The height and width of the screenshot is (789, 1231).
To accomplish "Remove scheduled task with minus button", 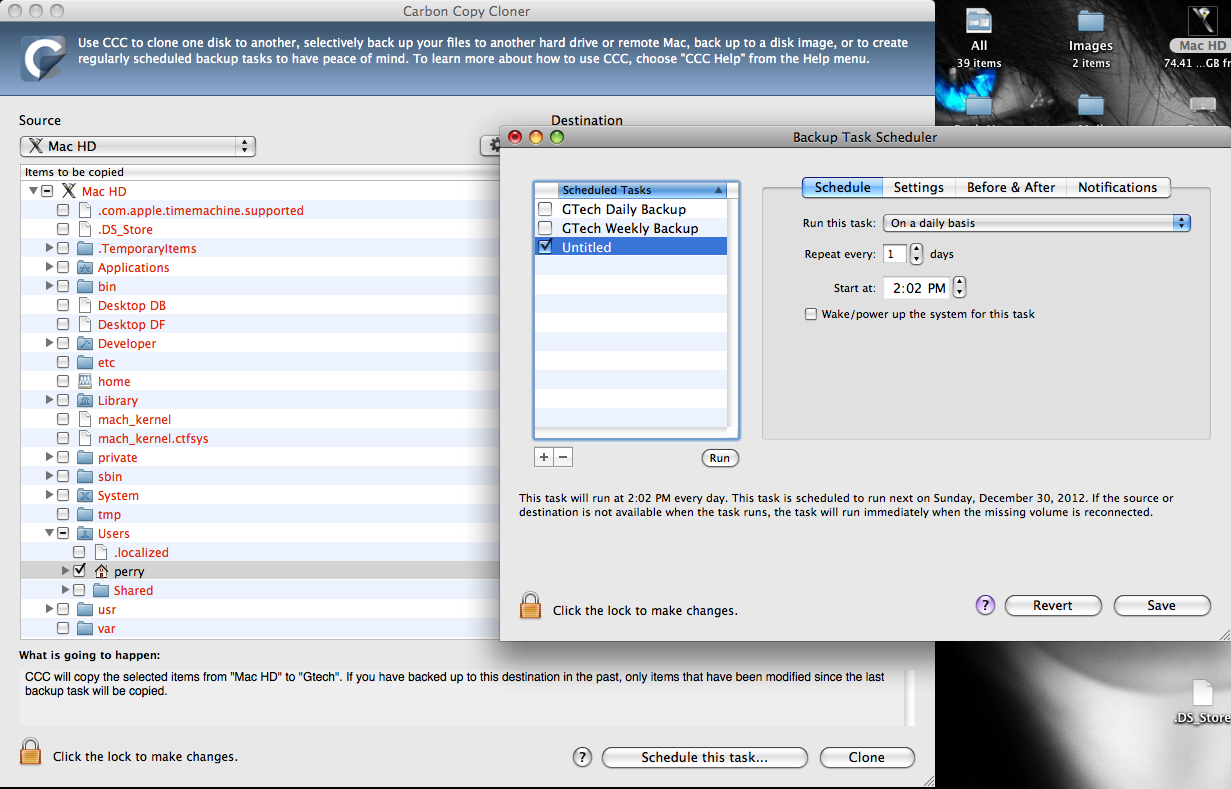I will tap(563, 457).
